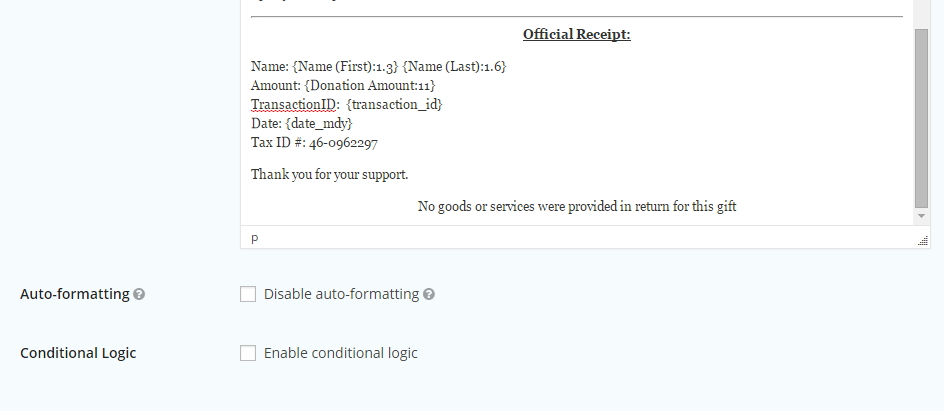Click the {date_mdy} merge tag

(x=319, y=123)
